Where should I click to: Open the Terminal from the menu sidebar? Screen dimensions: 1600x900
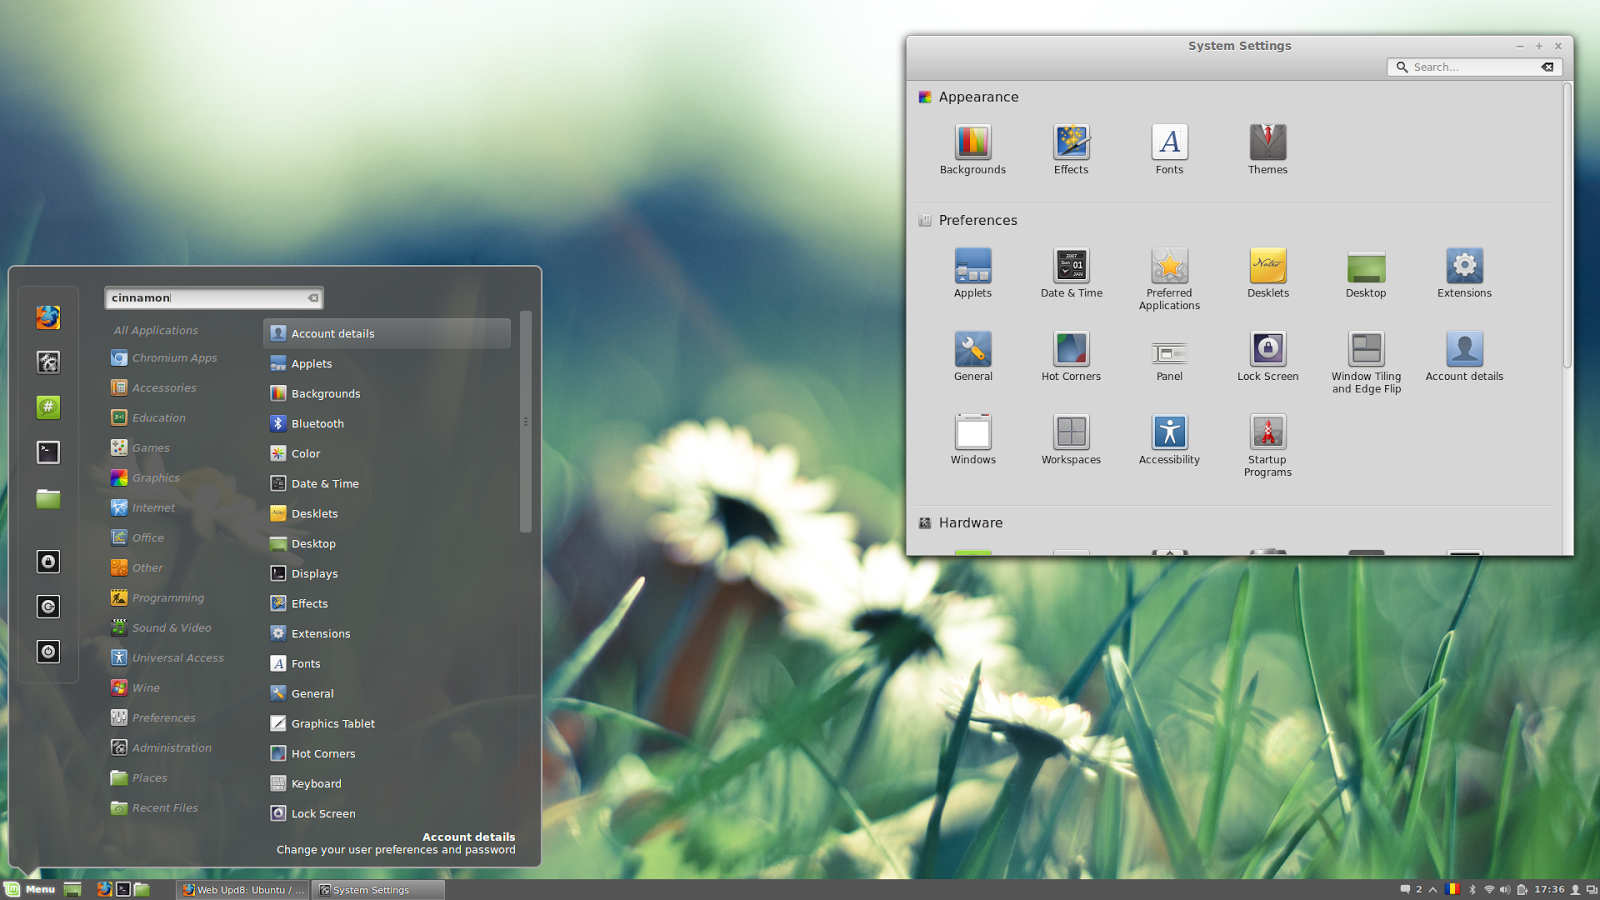pyautogui.click(x=48, y=452)
